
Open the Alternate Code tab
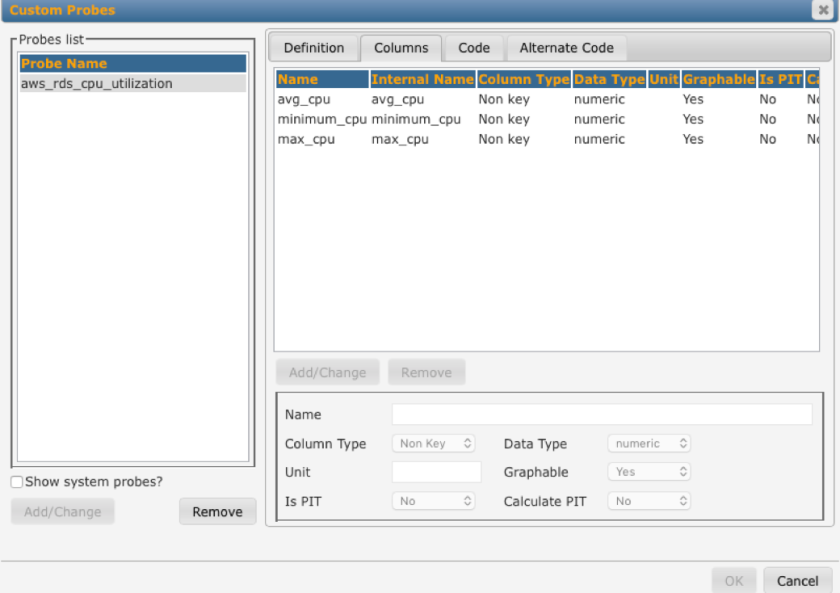[x=566, y=48]
